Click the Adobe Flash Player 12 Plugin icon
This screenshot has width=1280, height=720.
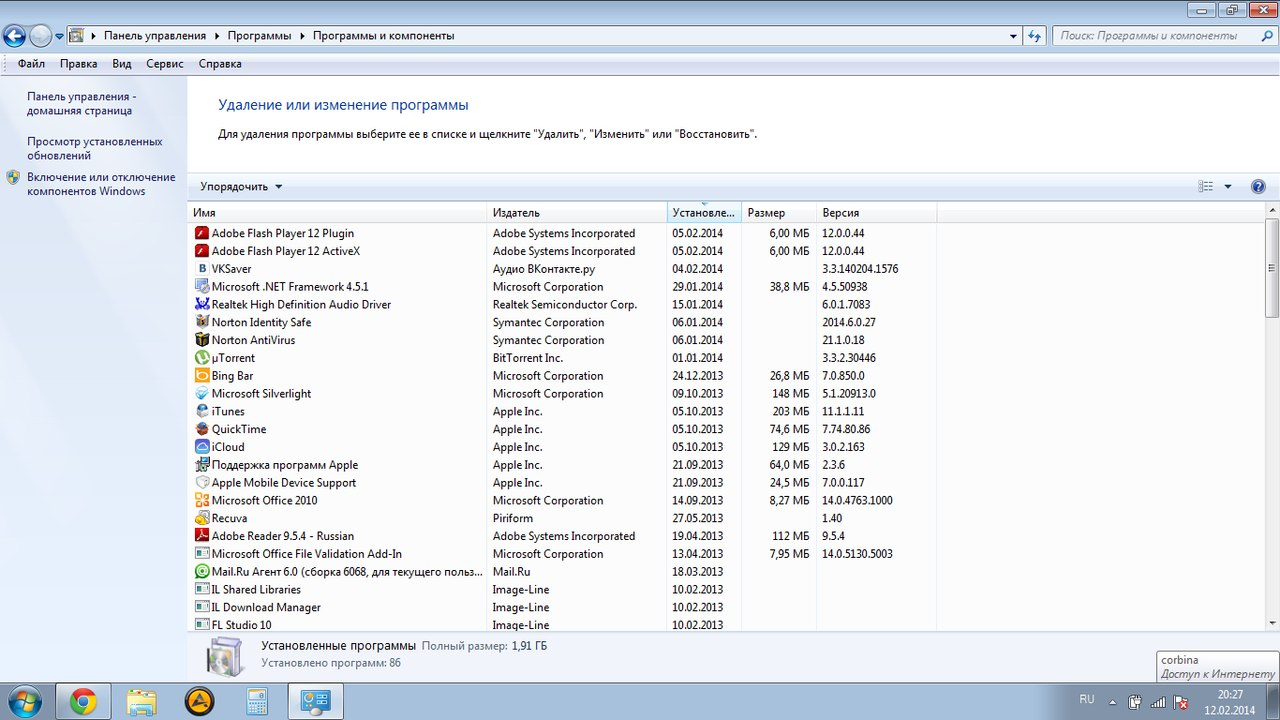tap(202, 233)
